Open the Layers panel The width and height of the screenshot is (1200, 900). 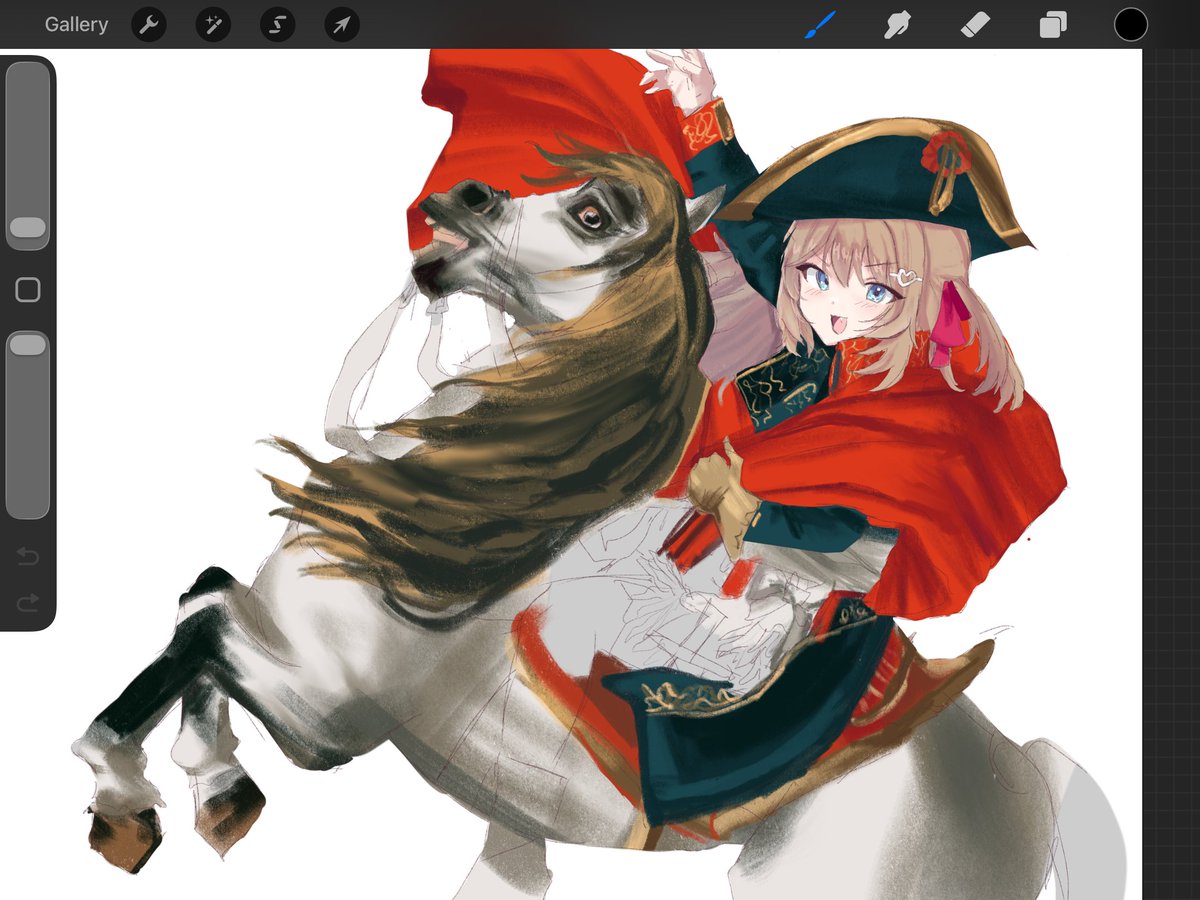pyautogui.click(x=1053, y=25)
